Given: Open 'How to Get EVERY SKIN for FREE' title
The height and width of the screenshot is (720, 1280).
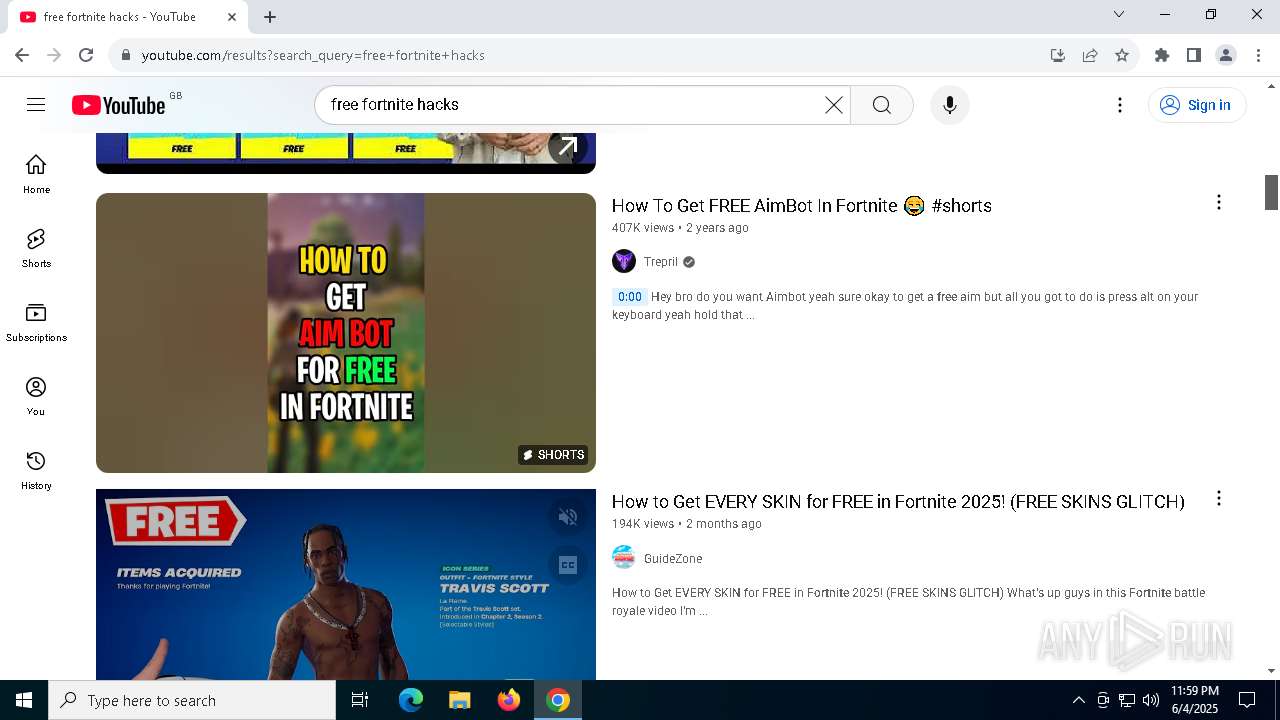Looking at the screenshot, I should 898,501.
